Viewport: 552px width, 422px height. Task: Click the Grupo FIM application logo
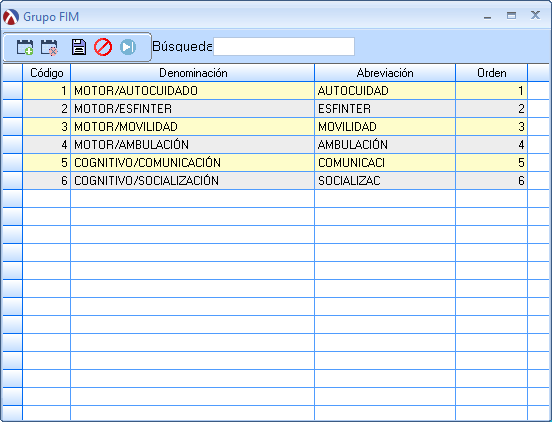click(x=11, y=17)
